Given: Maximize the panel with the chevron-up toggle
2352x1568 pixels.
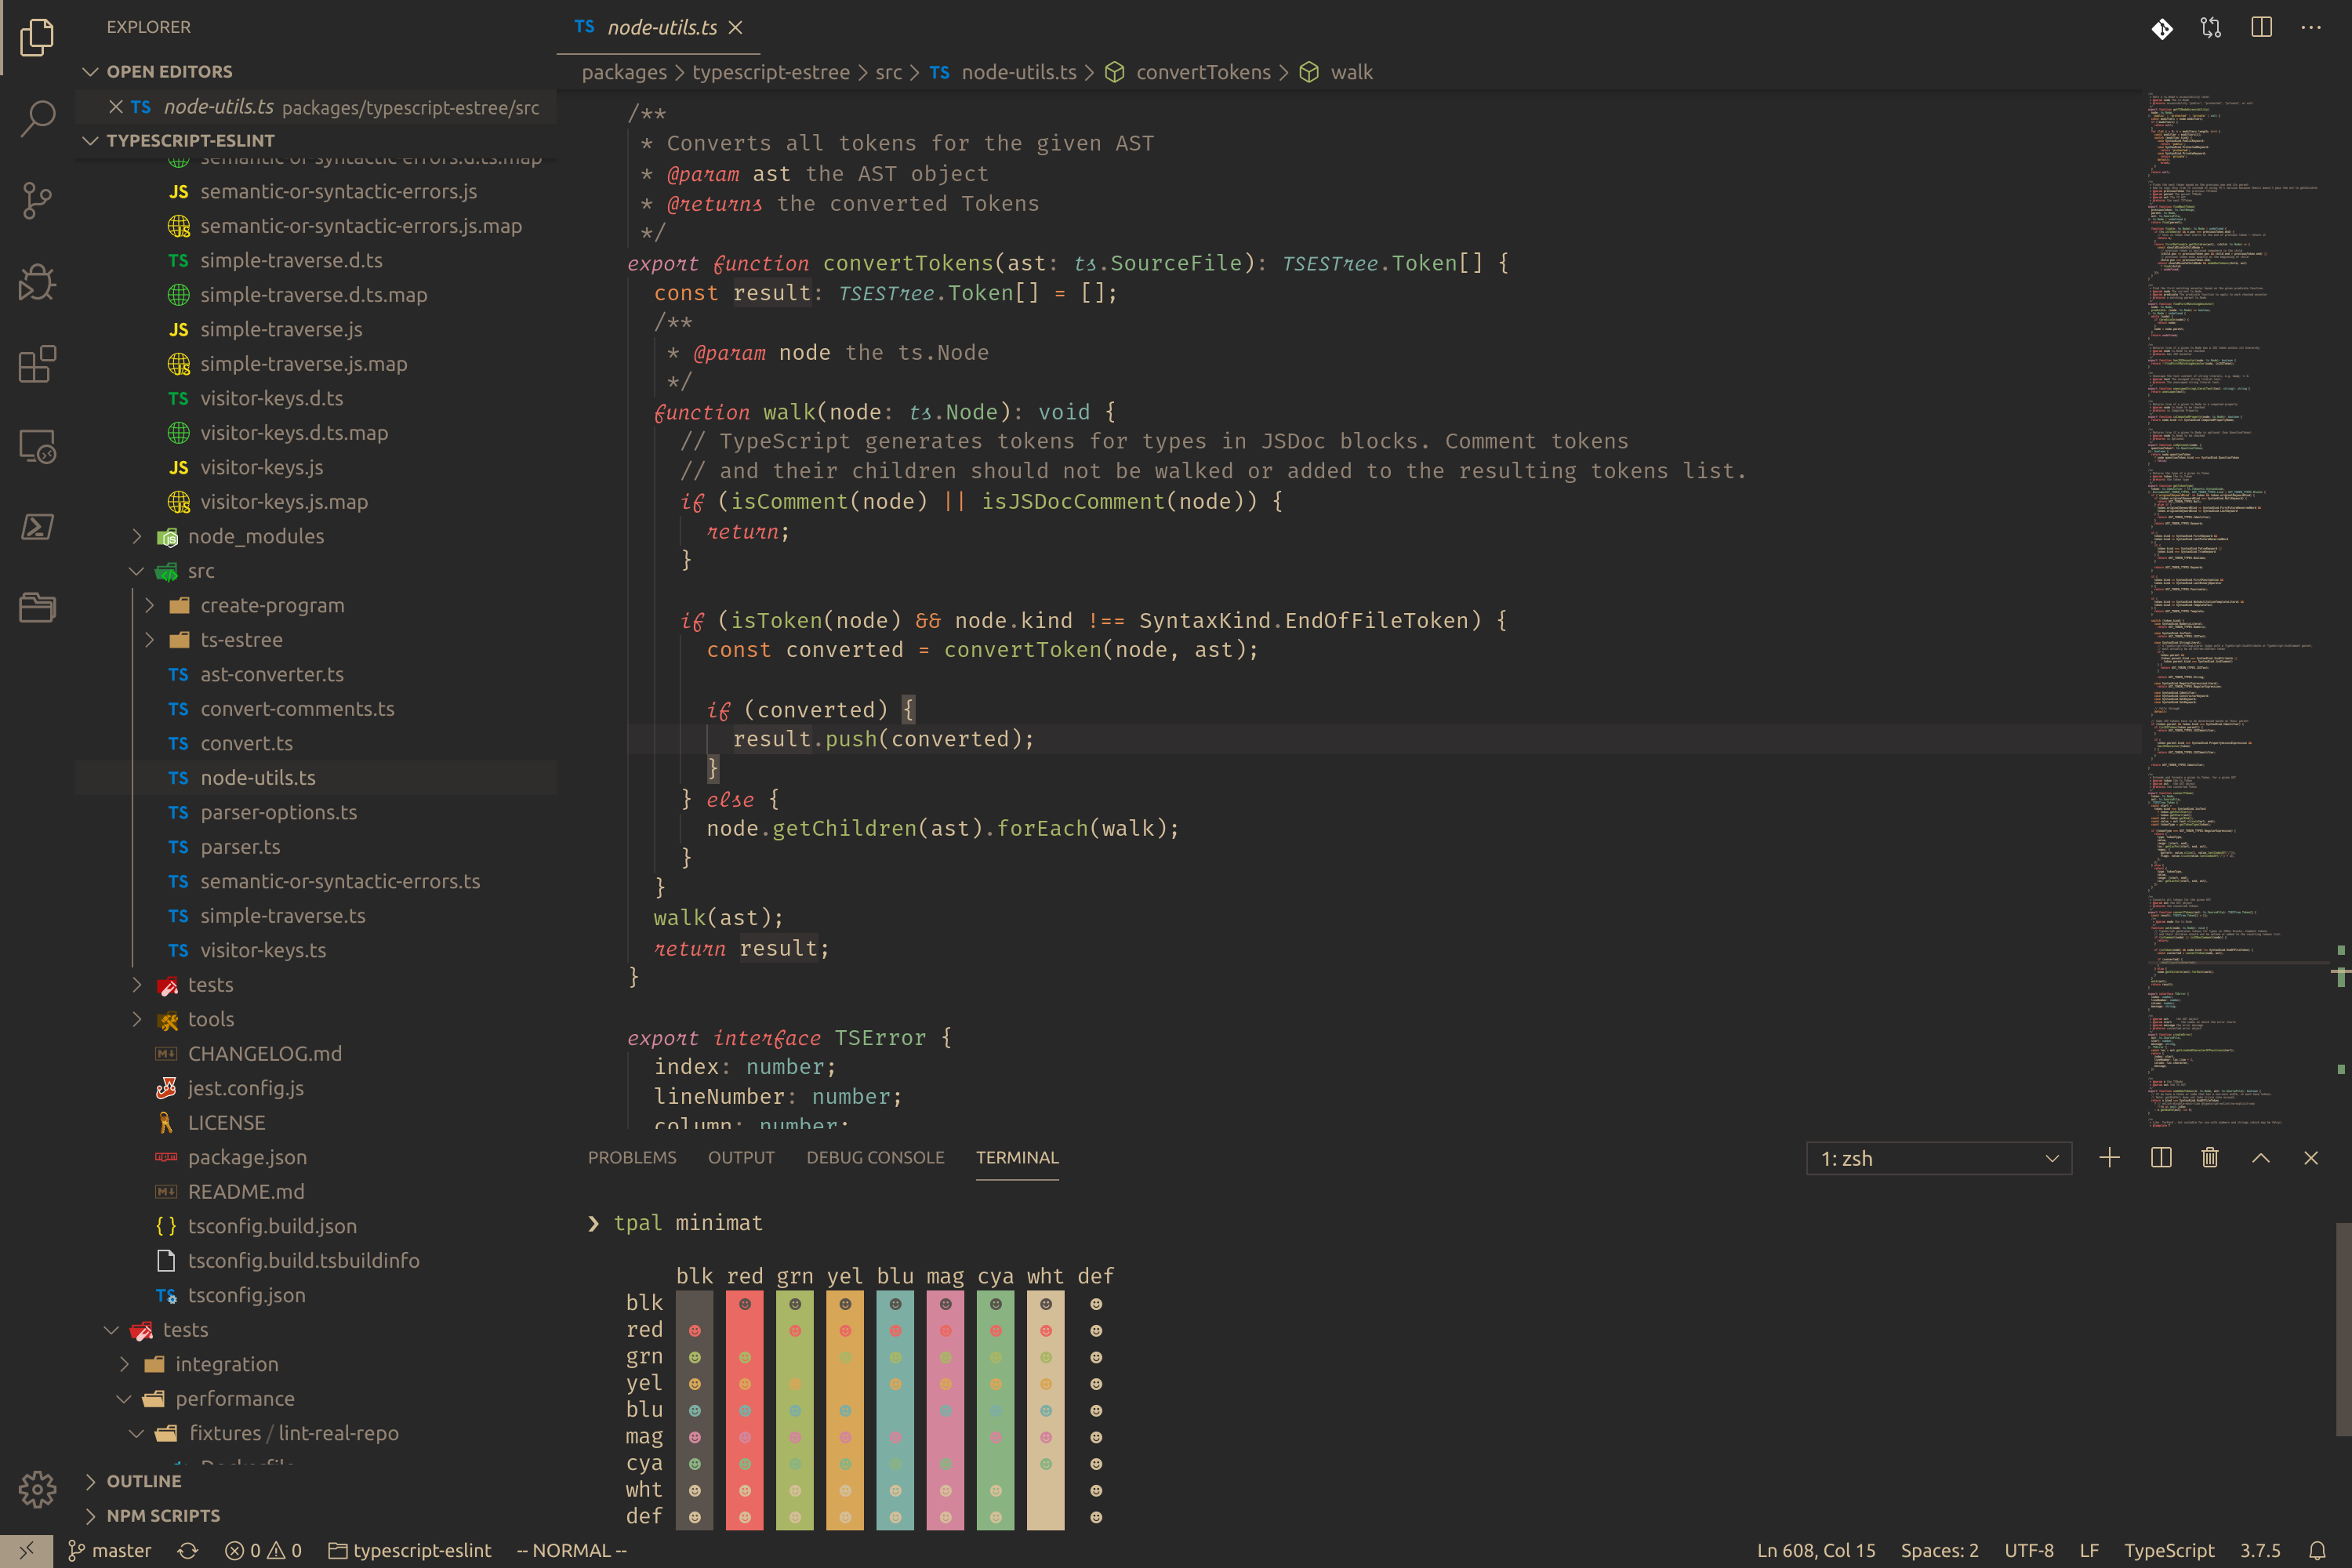Looking at the screenshot, I should [x=2260, y=1157].
